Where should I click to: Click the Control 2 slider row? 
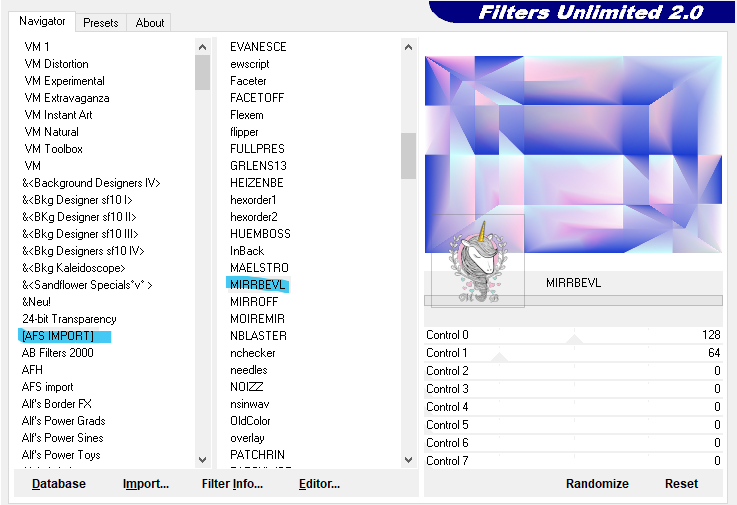tap(573, 371)
